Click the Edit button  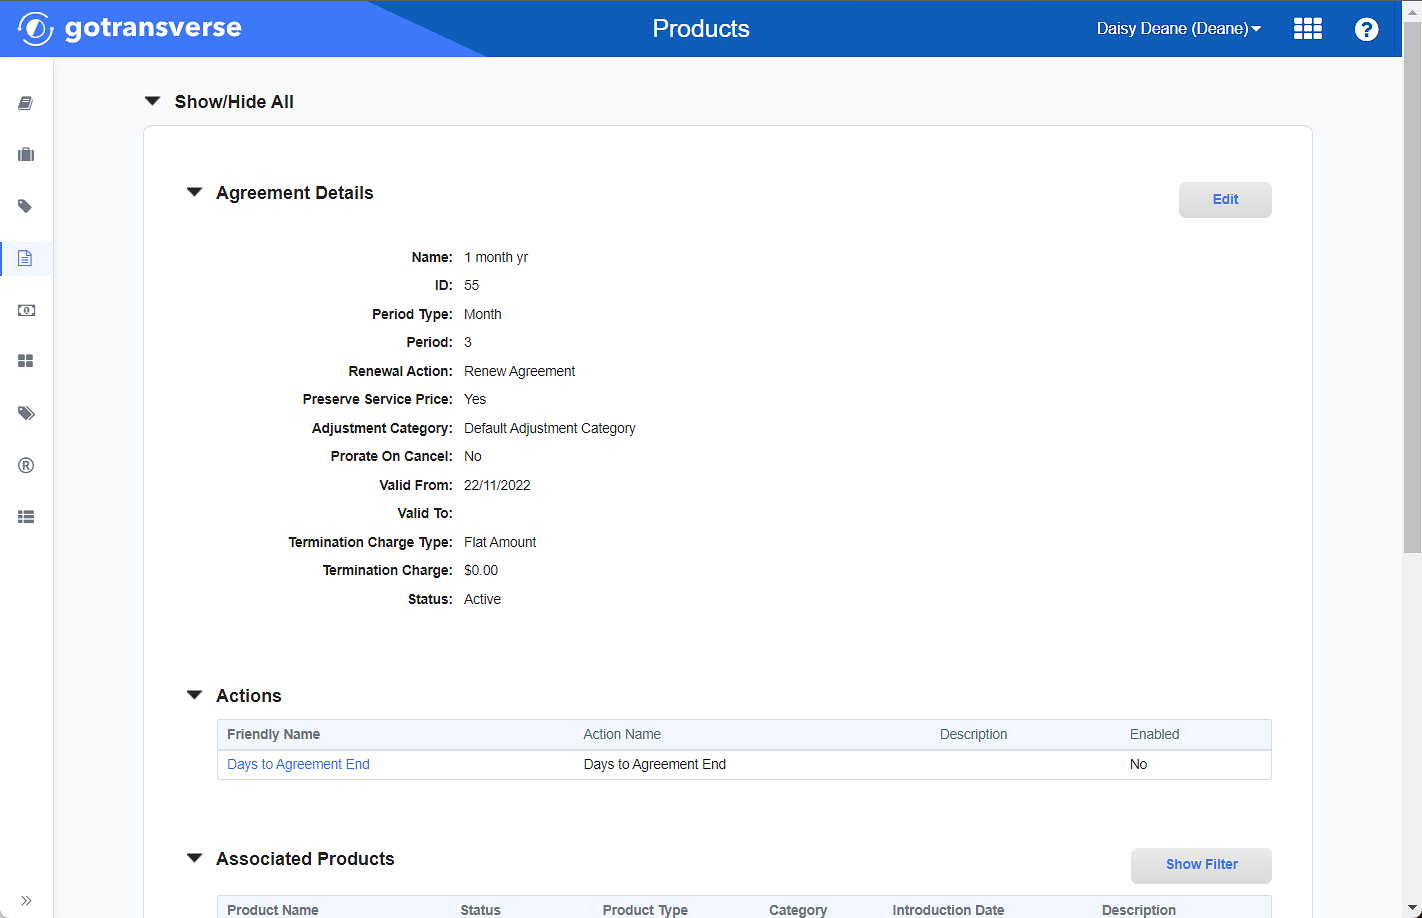click(x=1225, y=199)
